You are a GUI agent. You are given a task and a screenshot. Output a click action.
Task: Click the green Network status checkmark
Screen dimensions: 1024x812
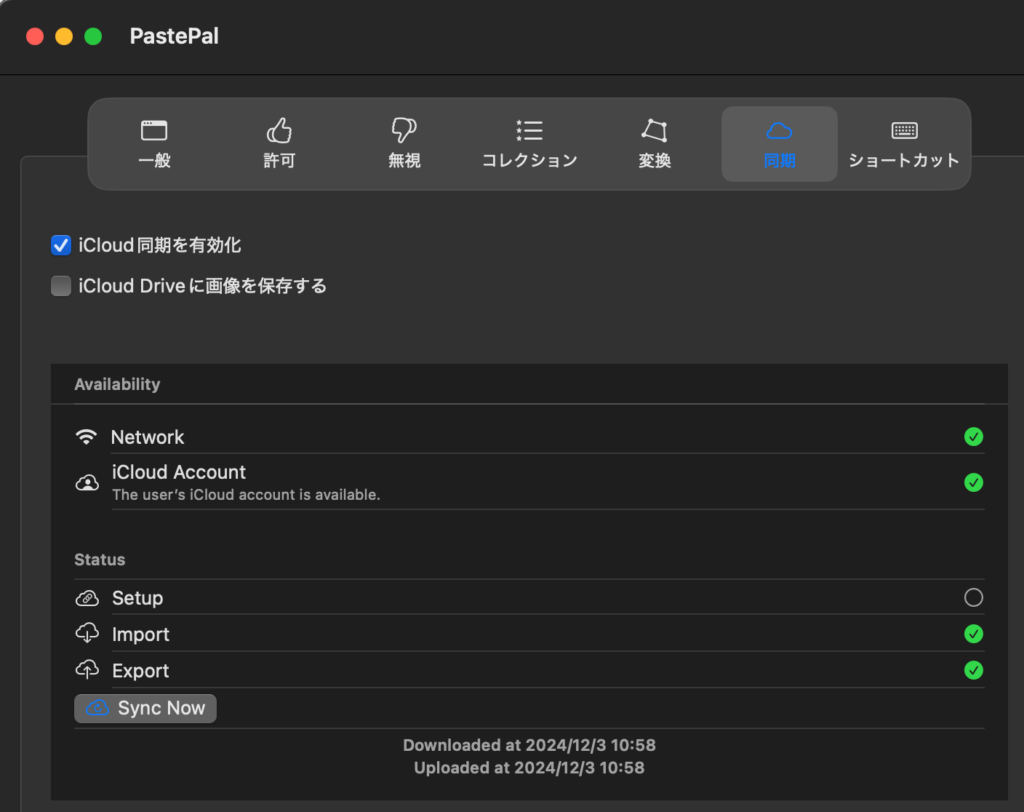(x=973, y=437)
